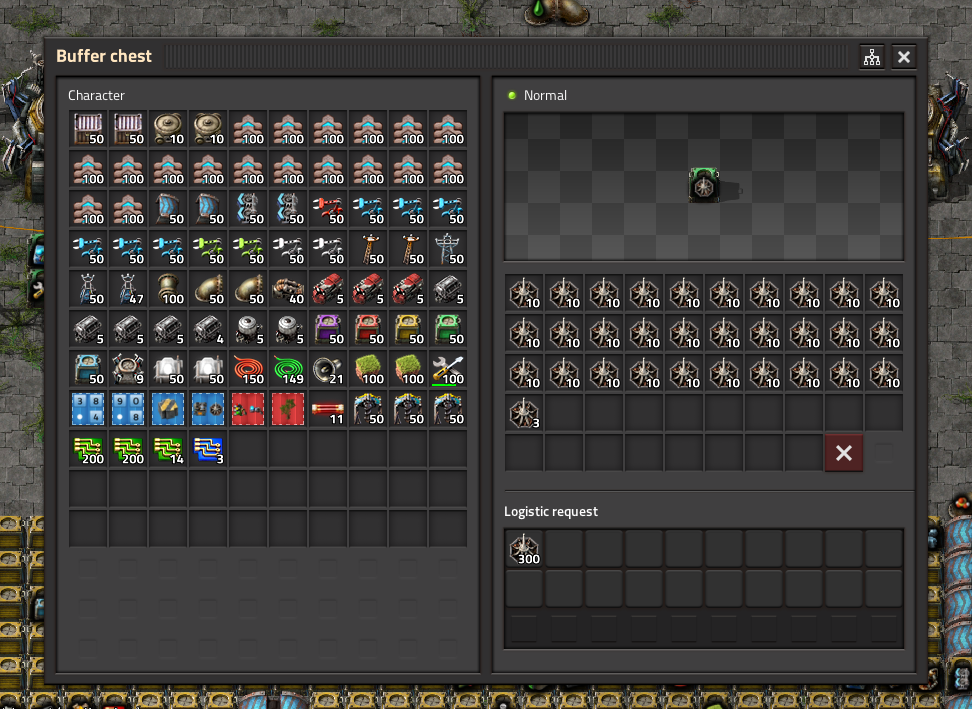Grab the green circuit stack of 14
Screen dimensions: 972x709
pos(168,449)
